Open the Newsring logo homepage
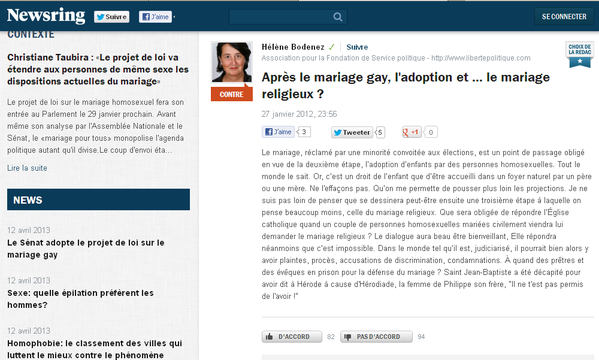This screenshot has height=360, width=599. (x=46, y=16)
